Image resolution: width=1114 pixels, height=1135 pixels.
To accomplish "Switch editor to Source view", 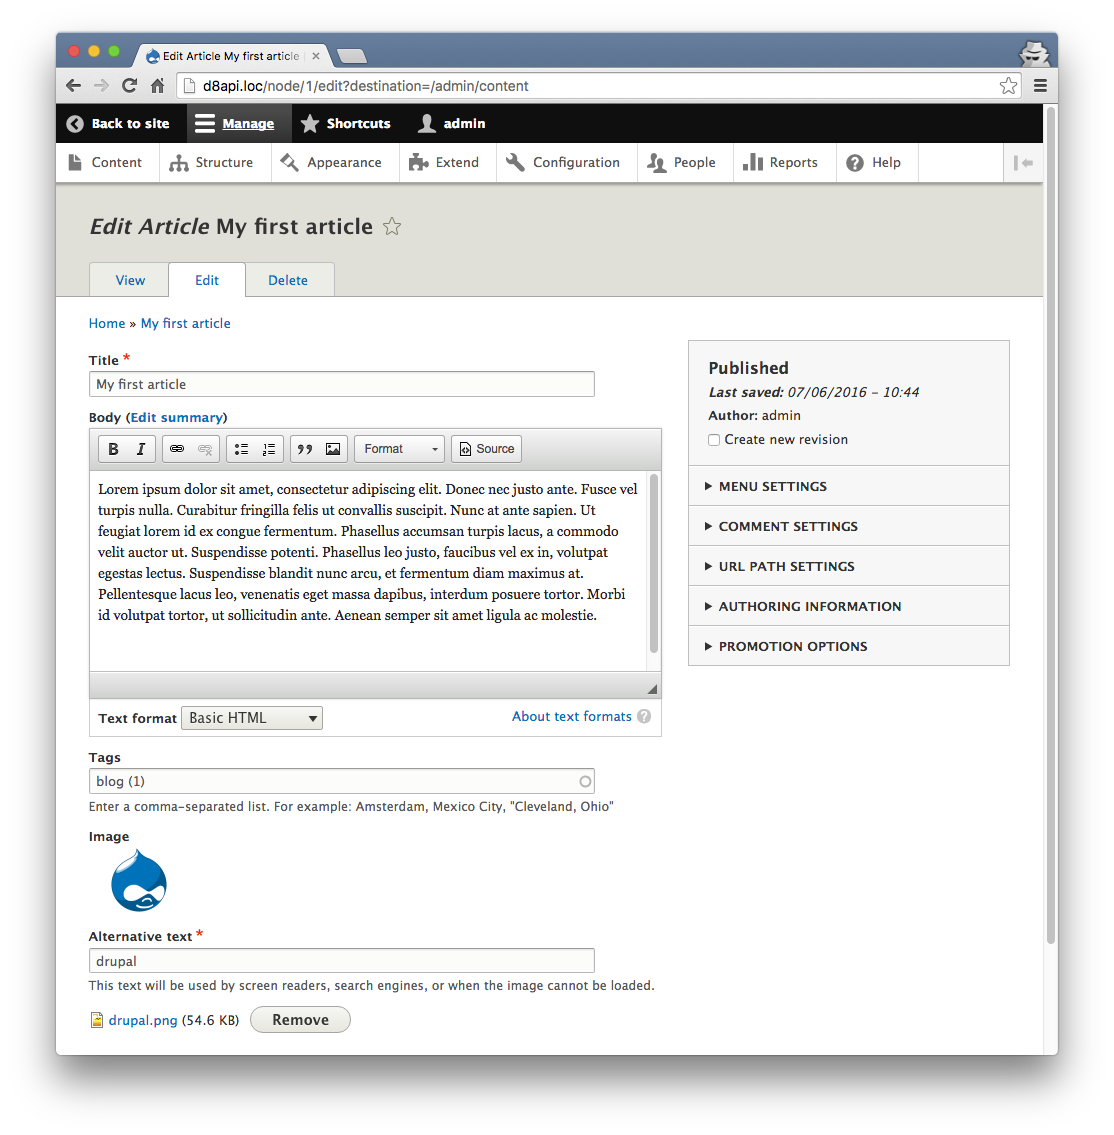I will [486, 449].
